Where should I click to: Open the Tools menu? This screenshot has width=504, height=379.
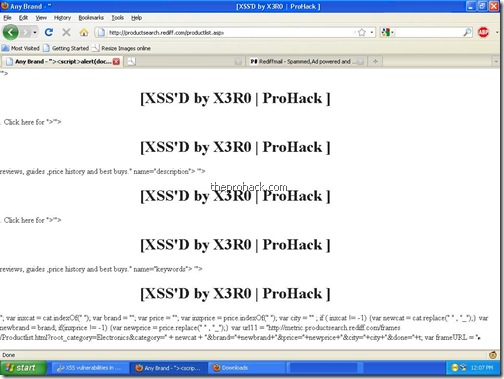click(117, 18)
